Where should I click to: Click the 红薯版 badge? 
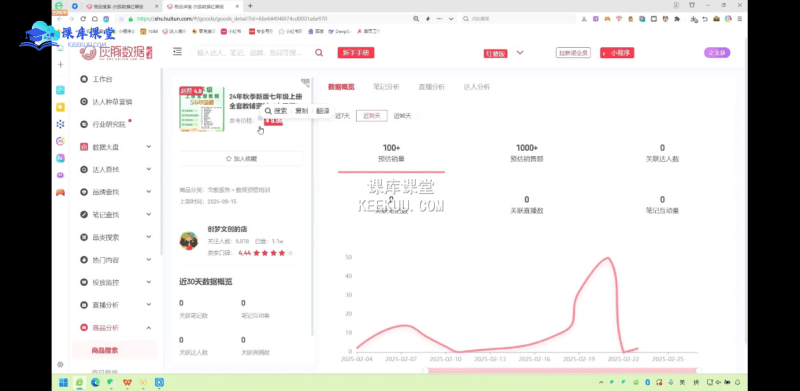tap(495, 53)
